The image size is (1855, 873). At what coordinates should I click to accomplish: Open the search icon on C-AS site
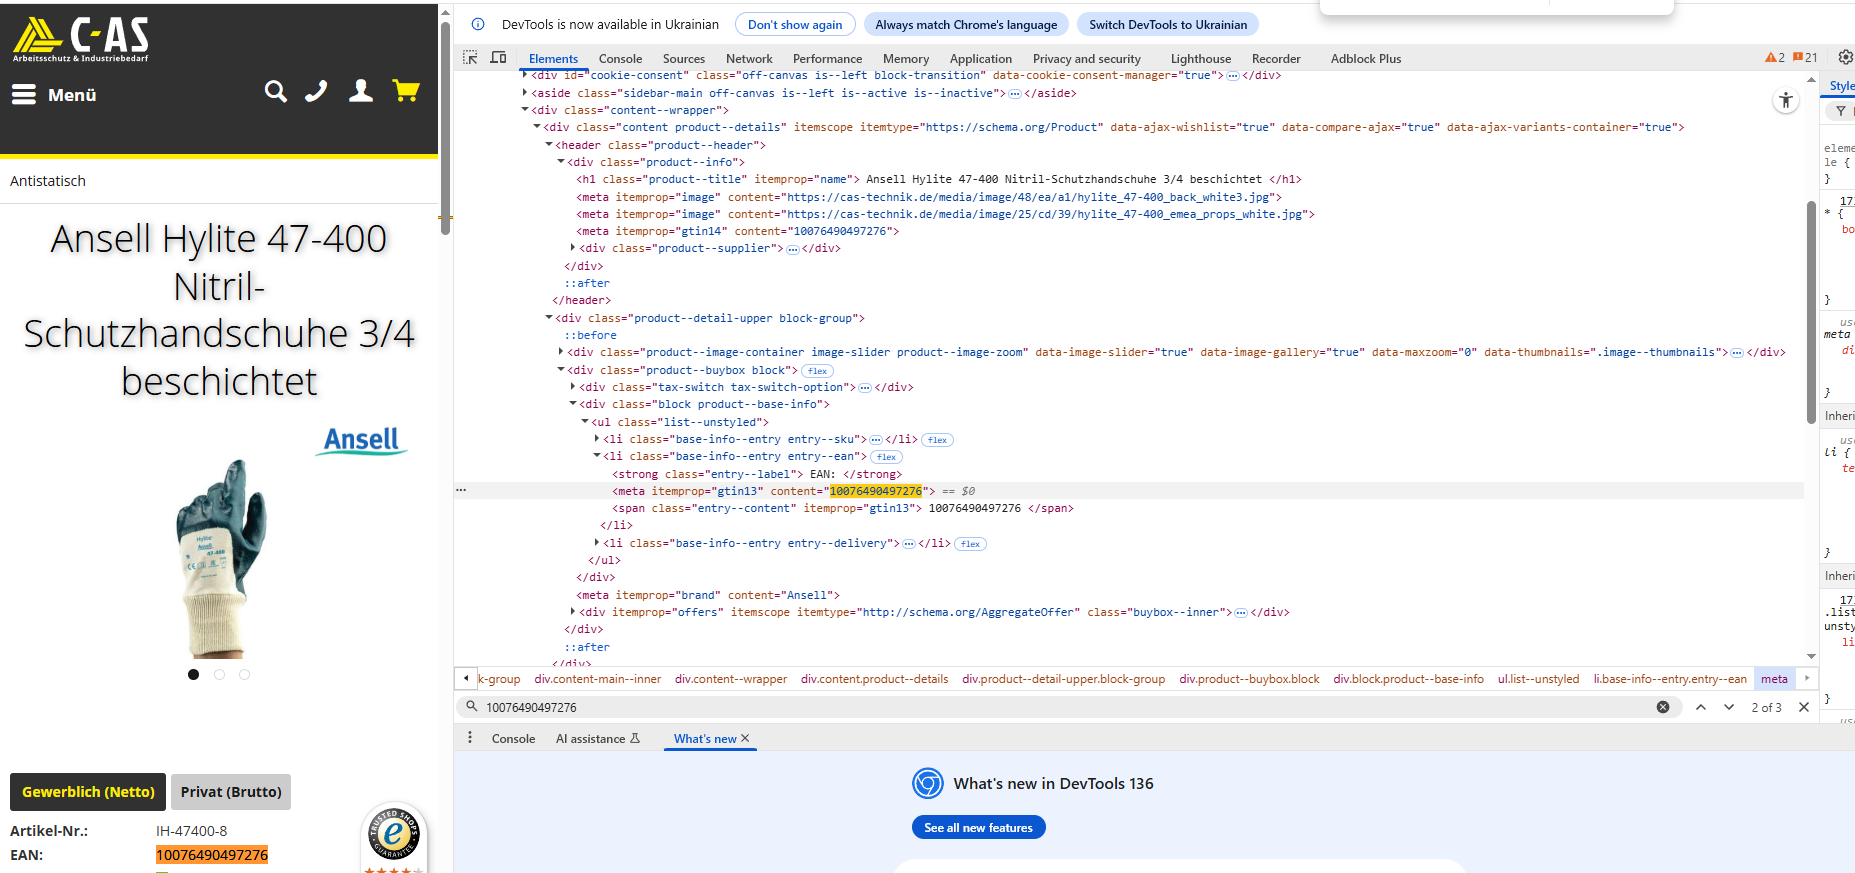(x=276, y=92)
